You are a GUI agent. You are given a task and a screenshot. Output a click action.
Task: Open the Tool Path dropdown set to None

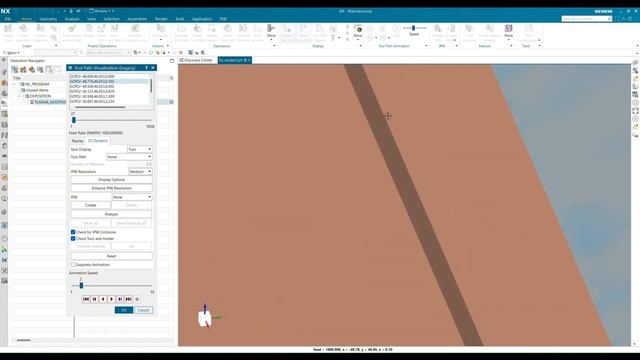(x=129, y=157)
